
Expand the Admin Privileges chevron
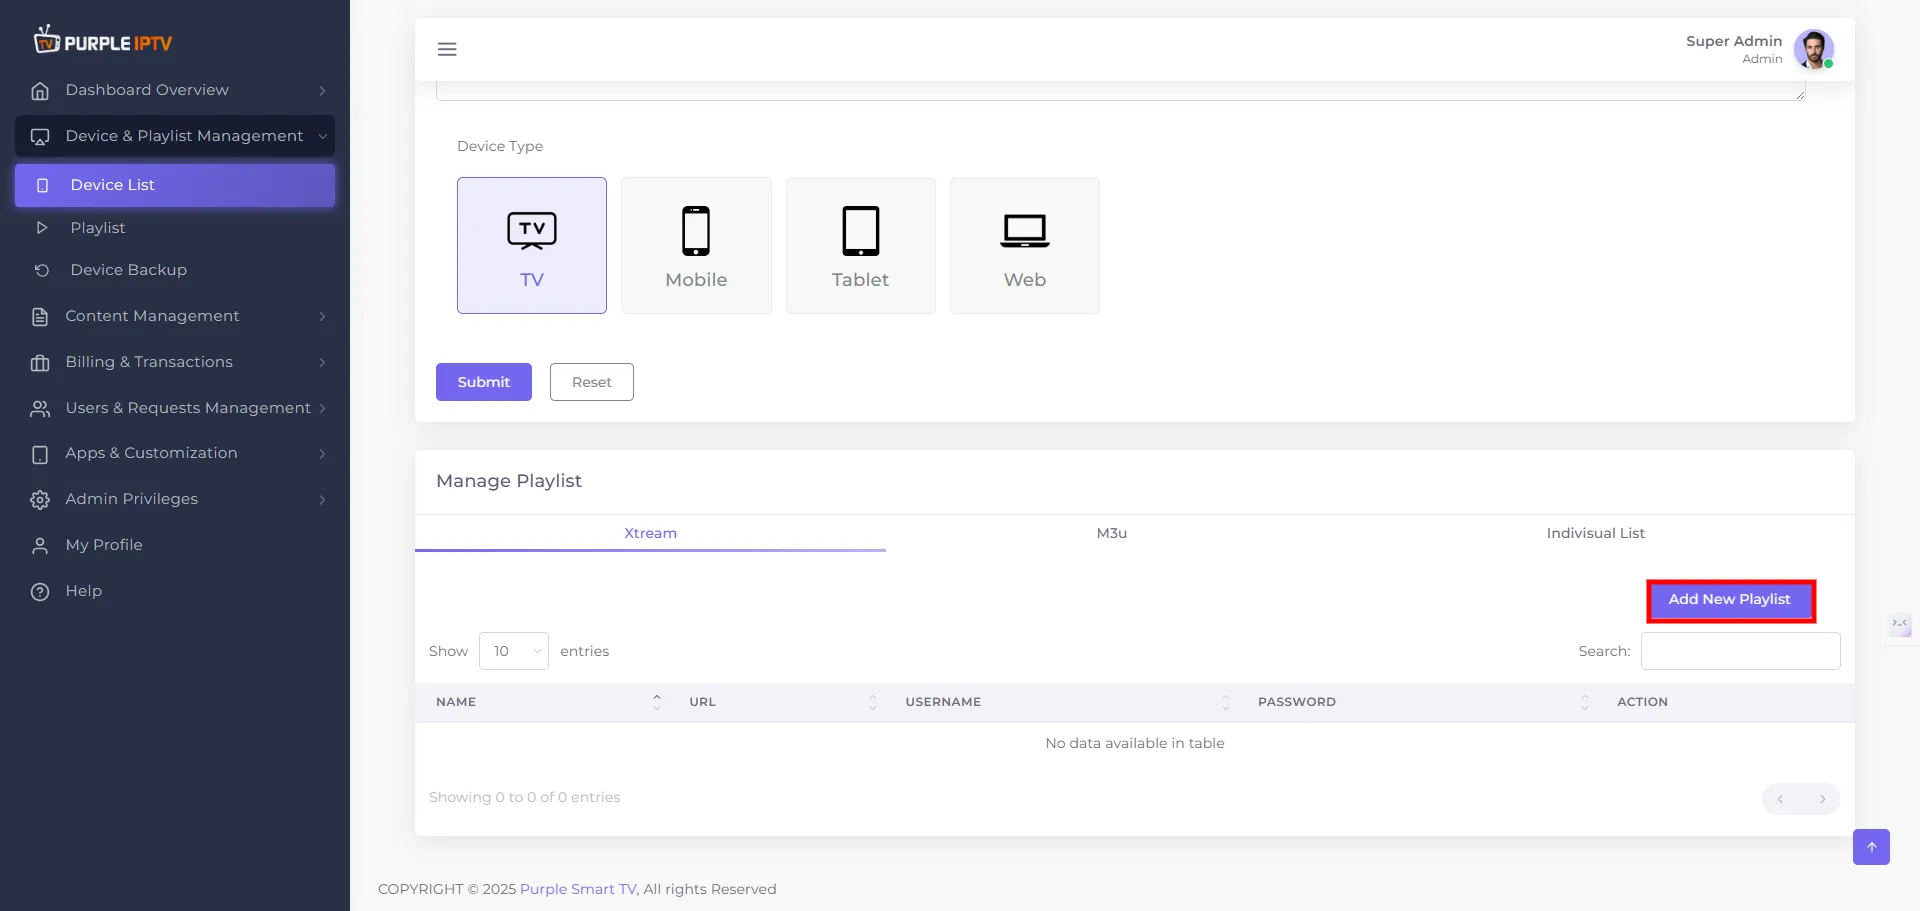[322, 500]
